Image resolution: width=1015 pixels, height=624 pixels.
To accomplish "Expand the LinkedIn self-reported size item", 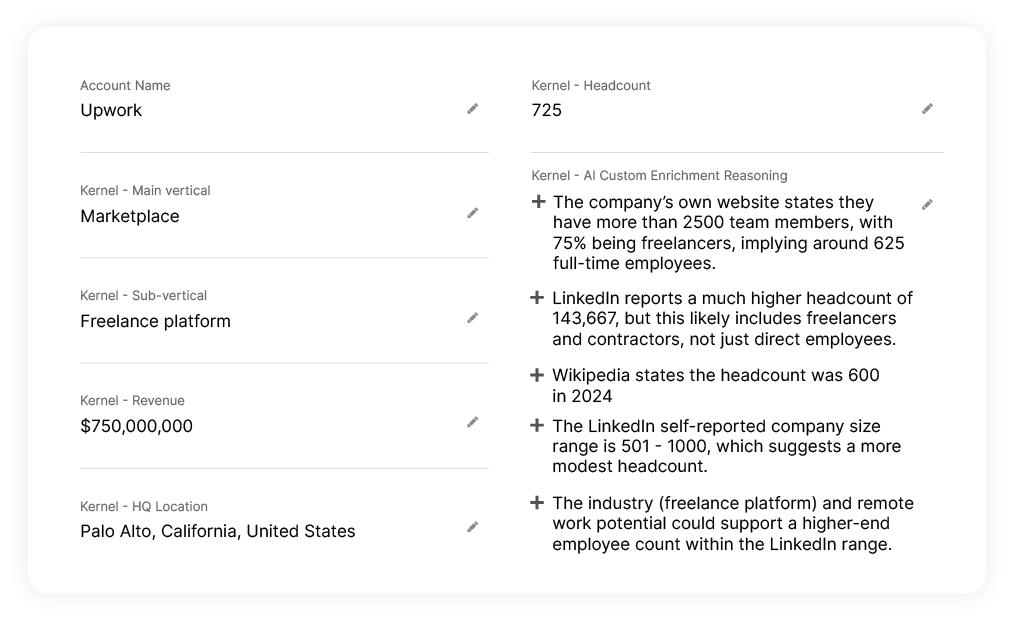I will [537, 425].
